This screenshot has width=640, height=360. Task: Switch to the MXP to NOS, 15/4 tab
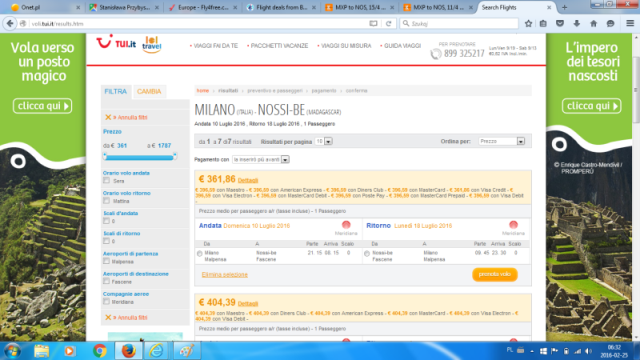360,7
